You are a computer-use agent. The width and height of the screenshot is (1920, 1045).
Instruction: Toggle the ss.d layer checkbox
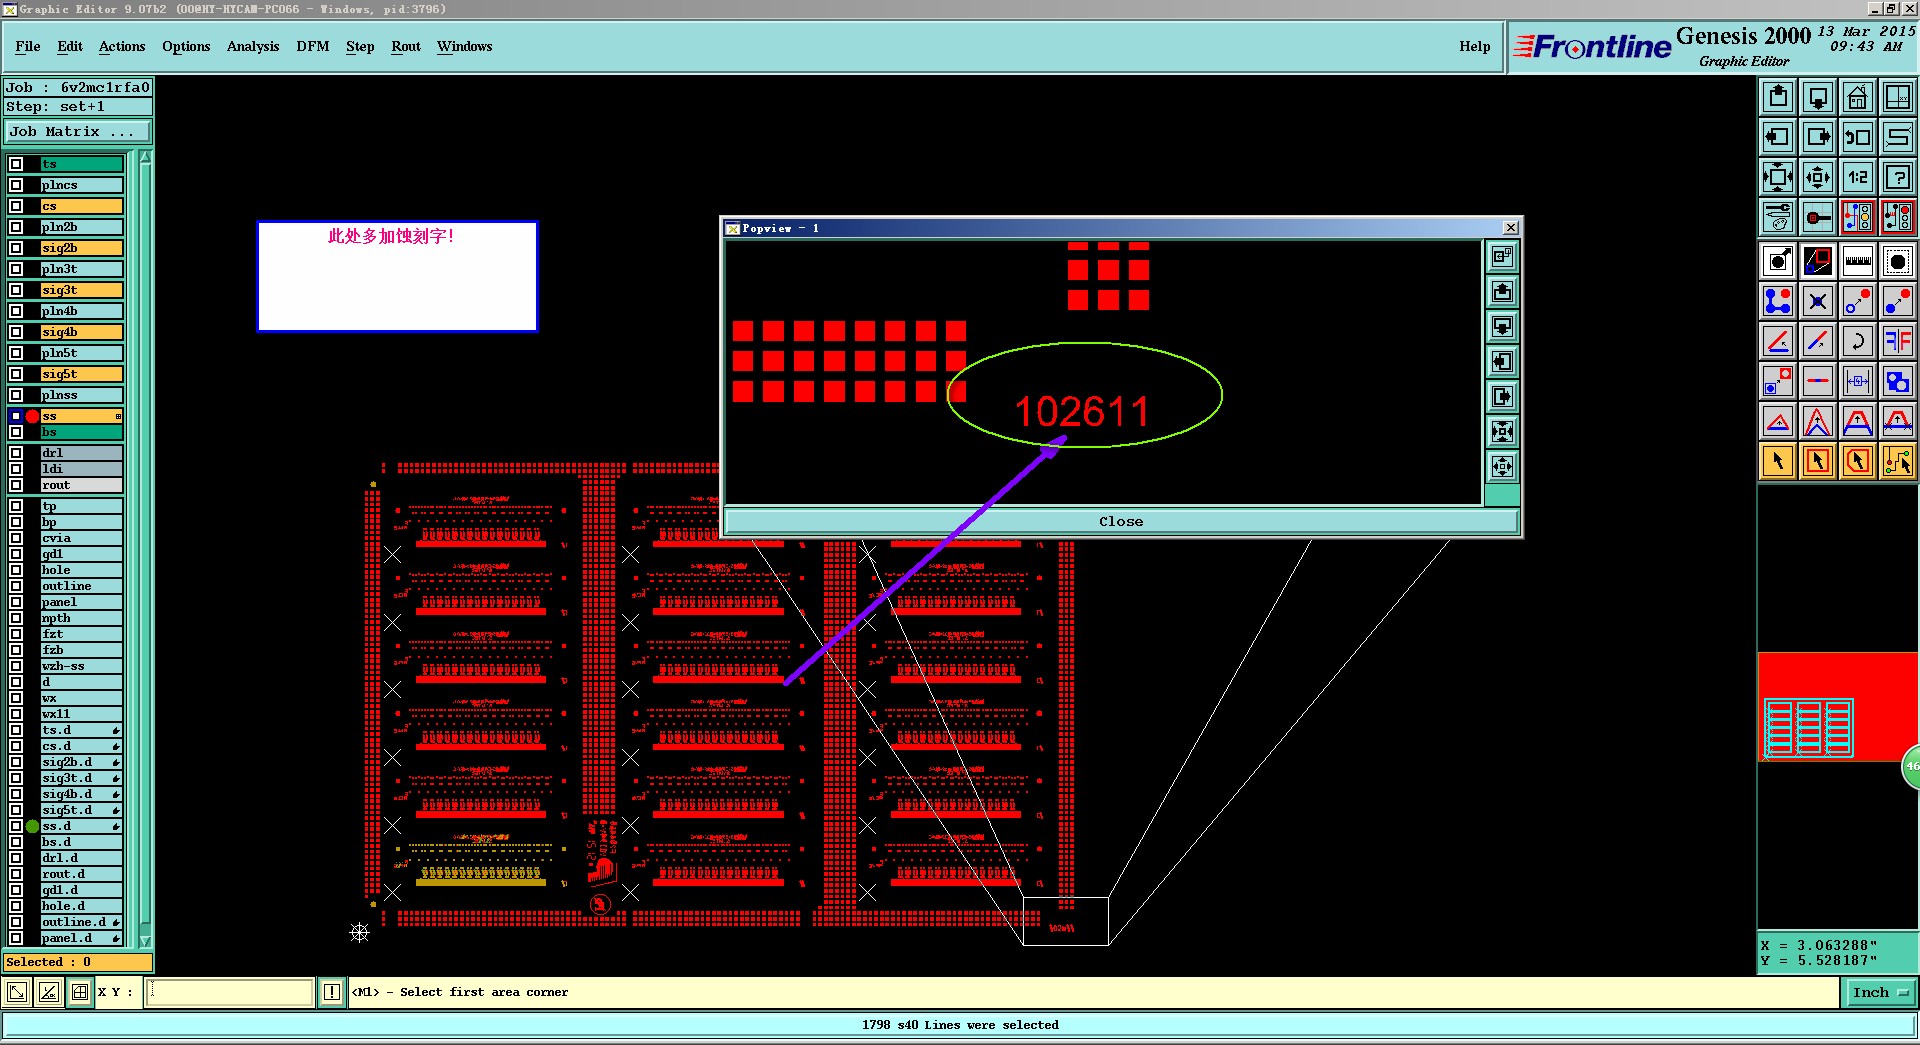click(16, 826)
